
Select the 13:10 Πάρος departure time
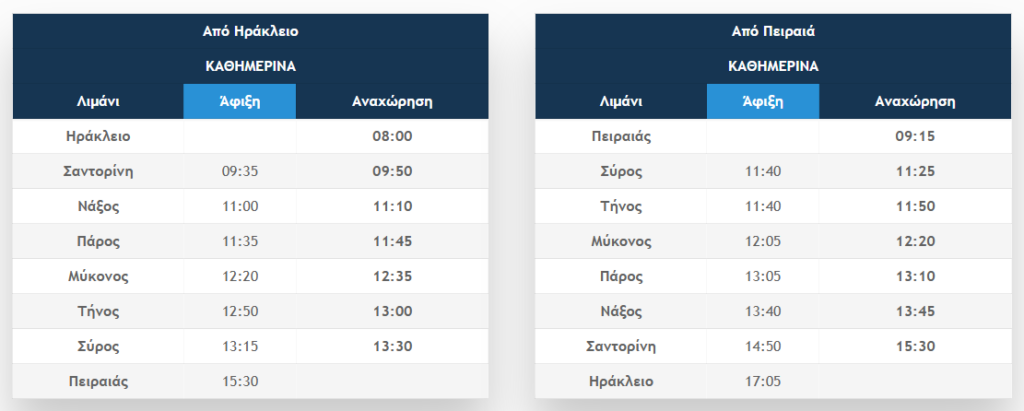[915, 276]
